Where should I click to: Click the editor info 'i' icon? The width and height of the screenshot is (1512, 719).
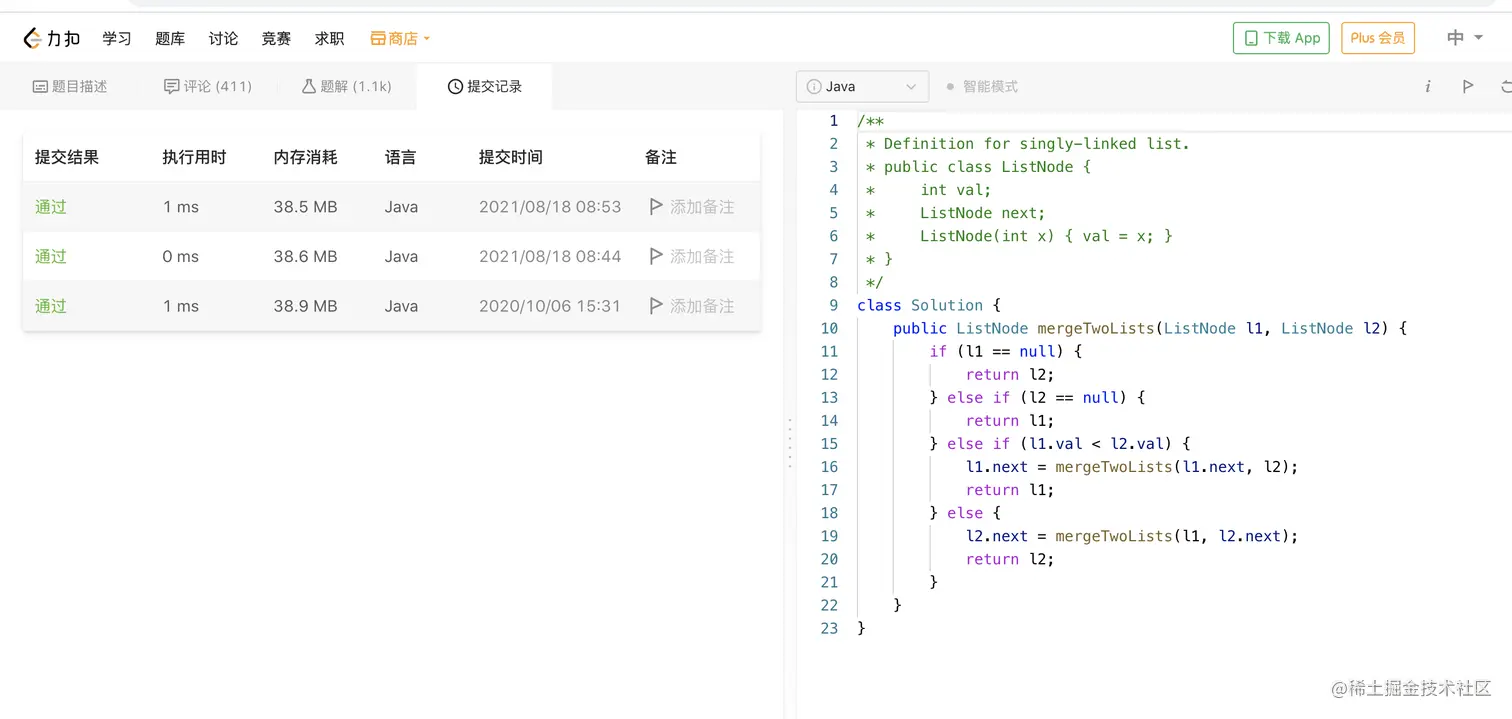pos(1427,87)
